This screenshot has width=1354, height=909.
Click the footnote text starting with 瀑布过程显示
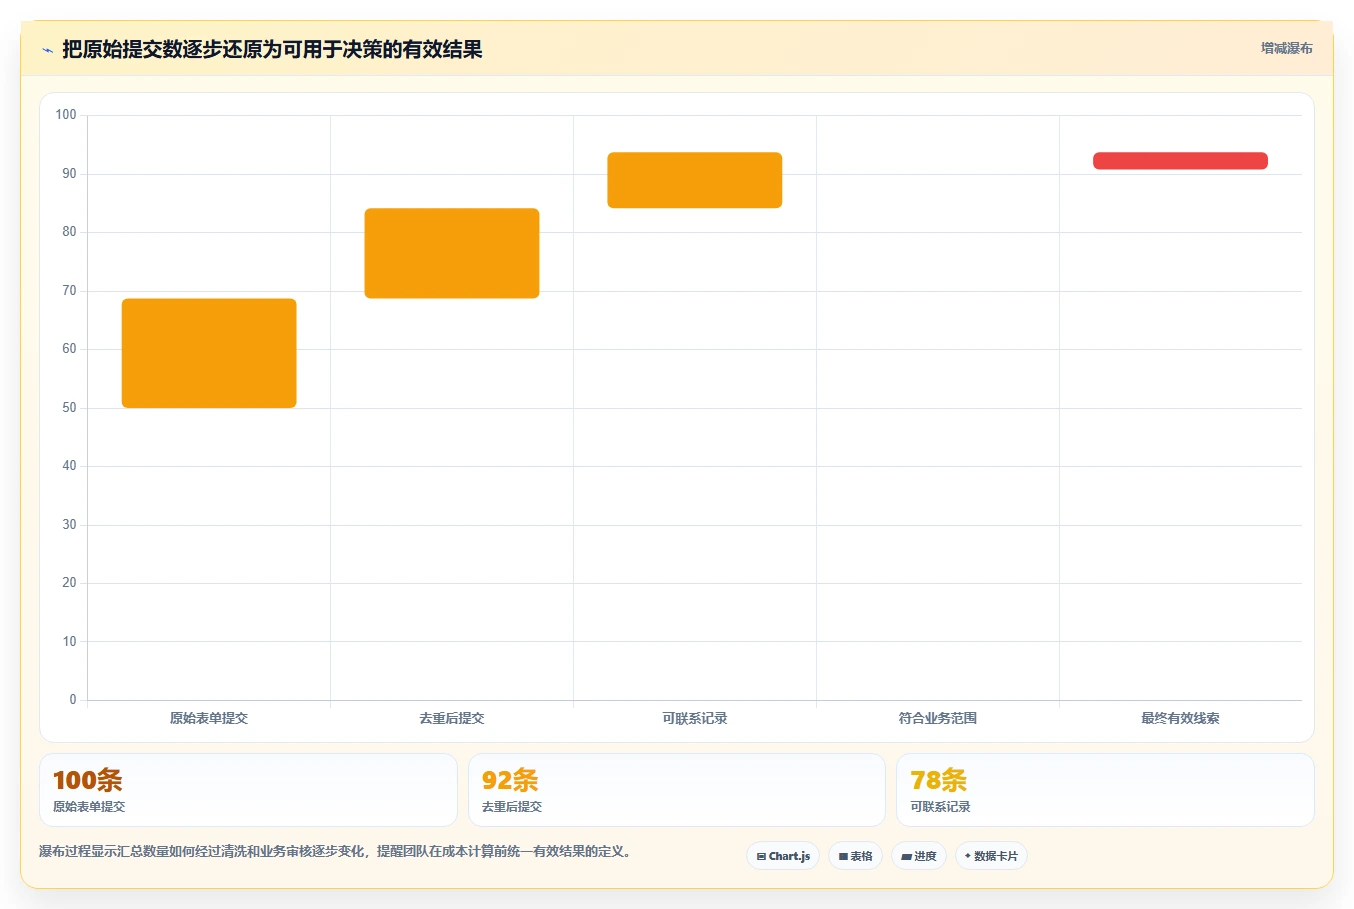(x=337, y=852)
